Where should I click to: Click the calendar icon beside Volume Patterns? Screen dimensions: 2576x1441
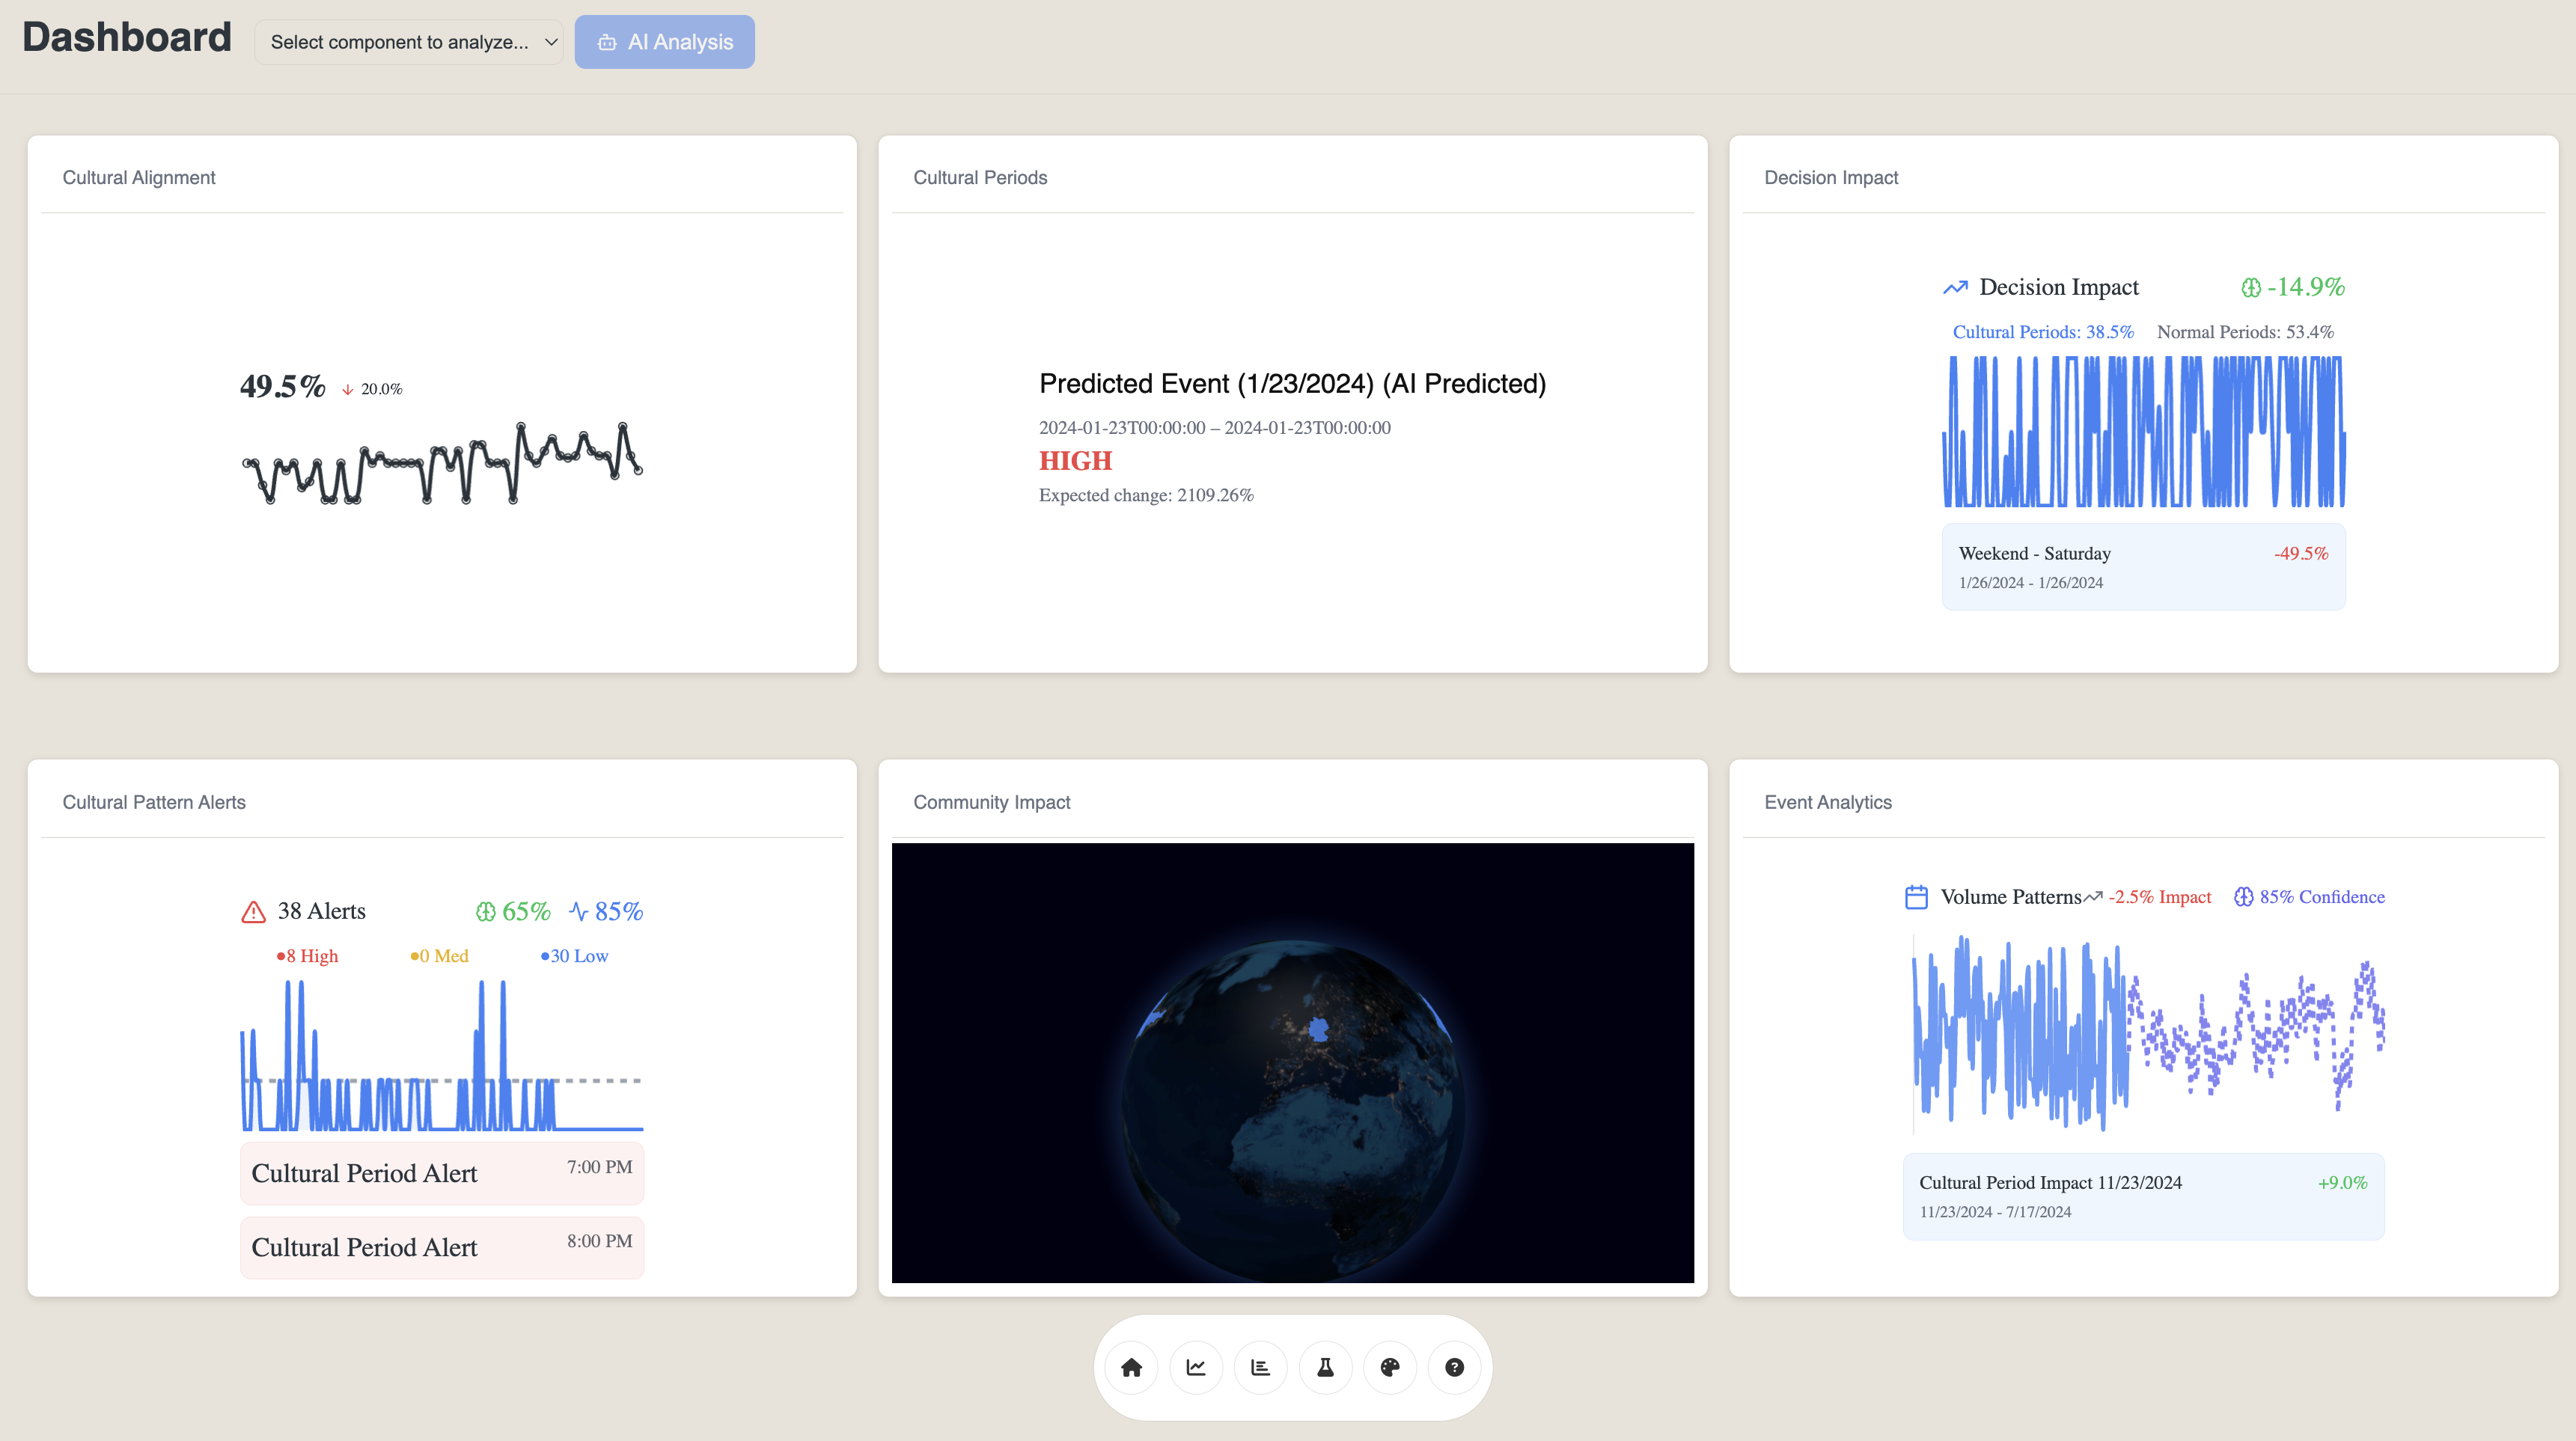click(1916, 897)
